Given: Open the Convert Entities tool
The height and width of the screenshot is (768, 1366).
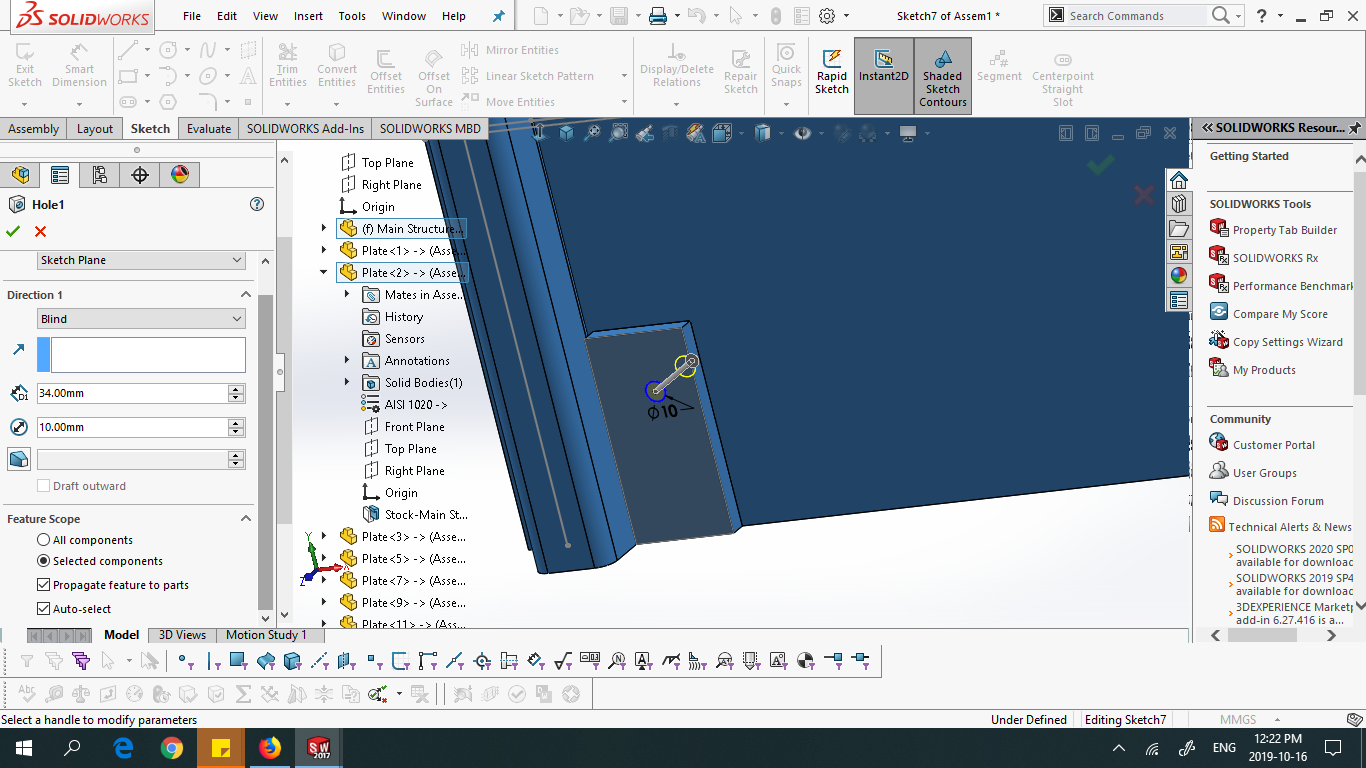Looking at the screenshot, I should click(x=337, y=66).
